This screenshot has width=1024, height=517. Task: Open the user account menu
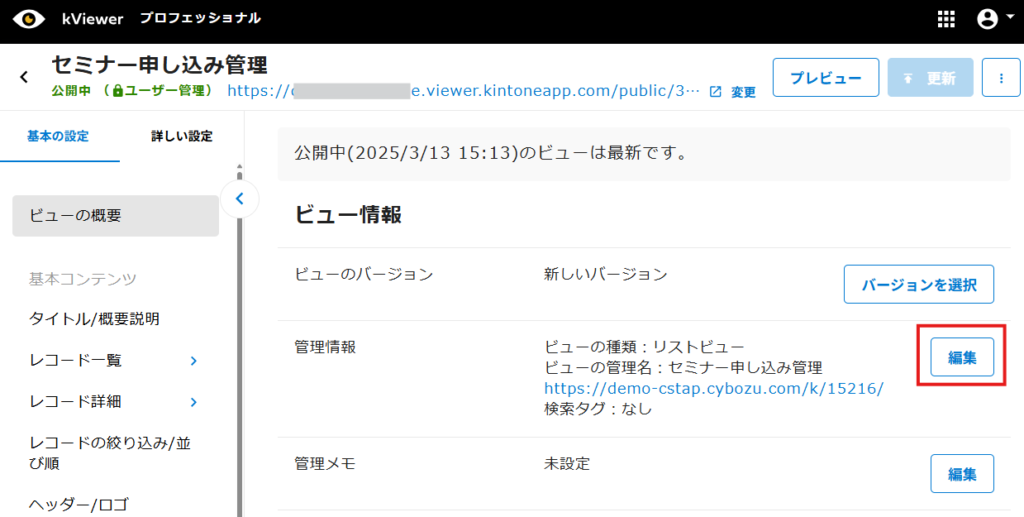(x=988, y=19)
